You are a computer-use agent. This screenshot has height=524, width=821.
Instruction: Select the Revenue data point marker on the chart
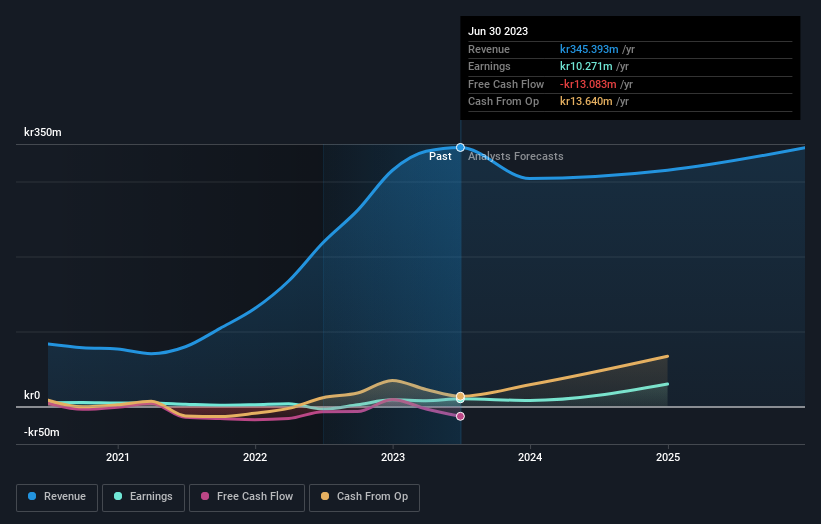tap(460, 148)
